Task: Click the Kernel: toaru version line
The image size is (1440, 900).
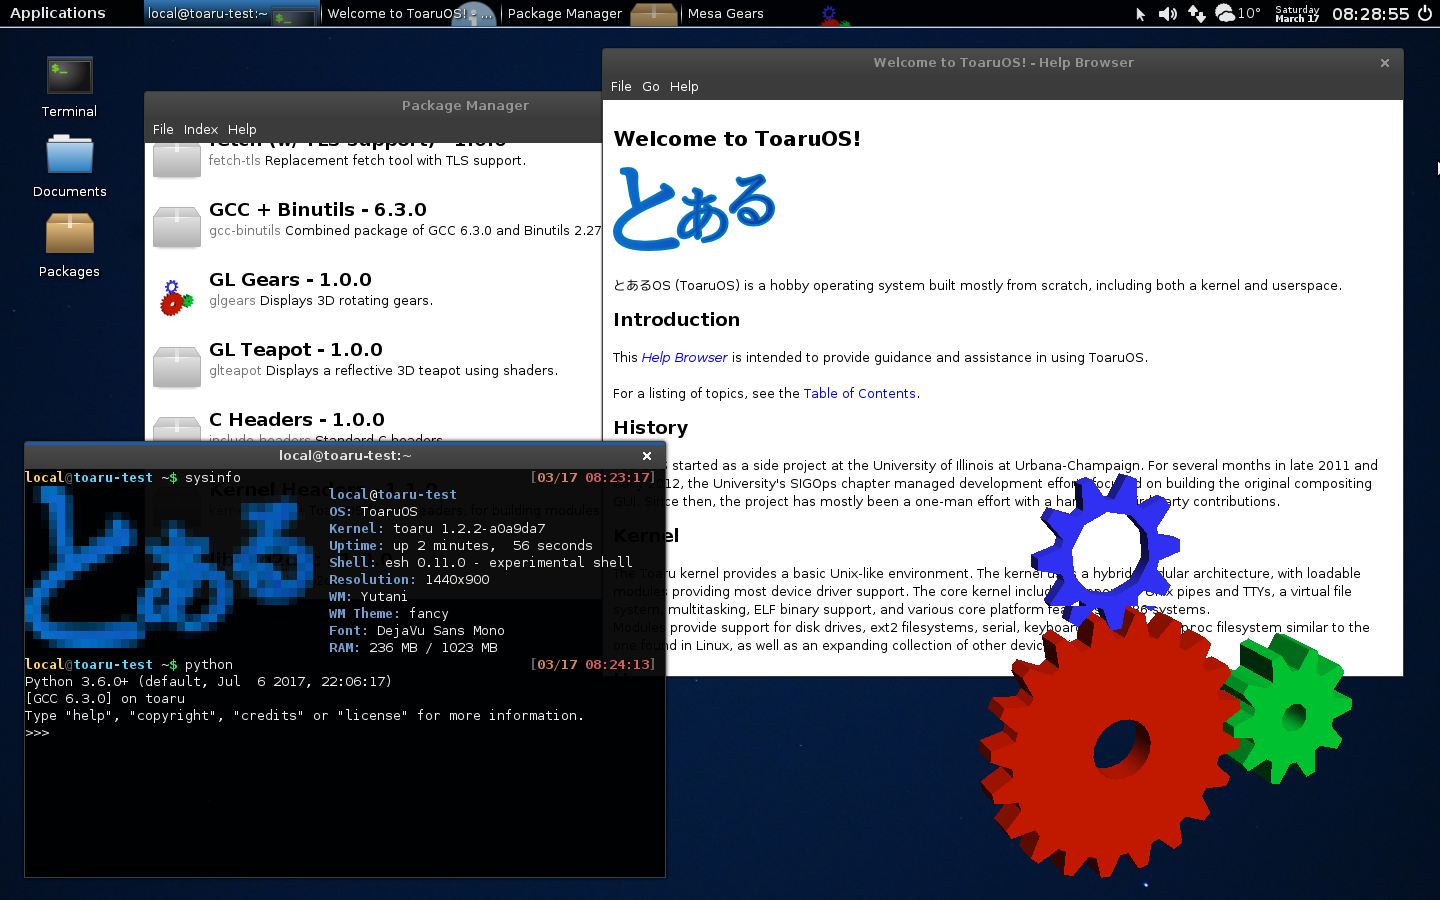Action: 437,528
